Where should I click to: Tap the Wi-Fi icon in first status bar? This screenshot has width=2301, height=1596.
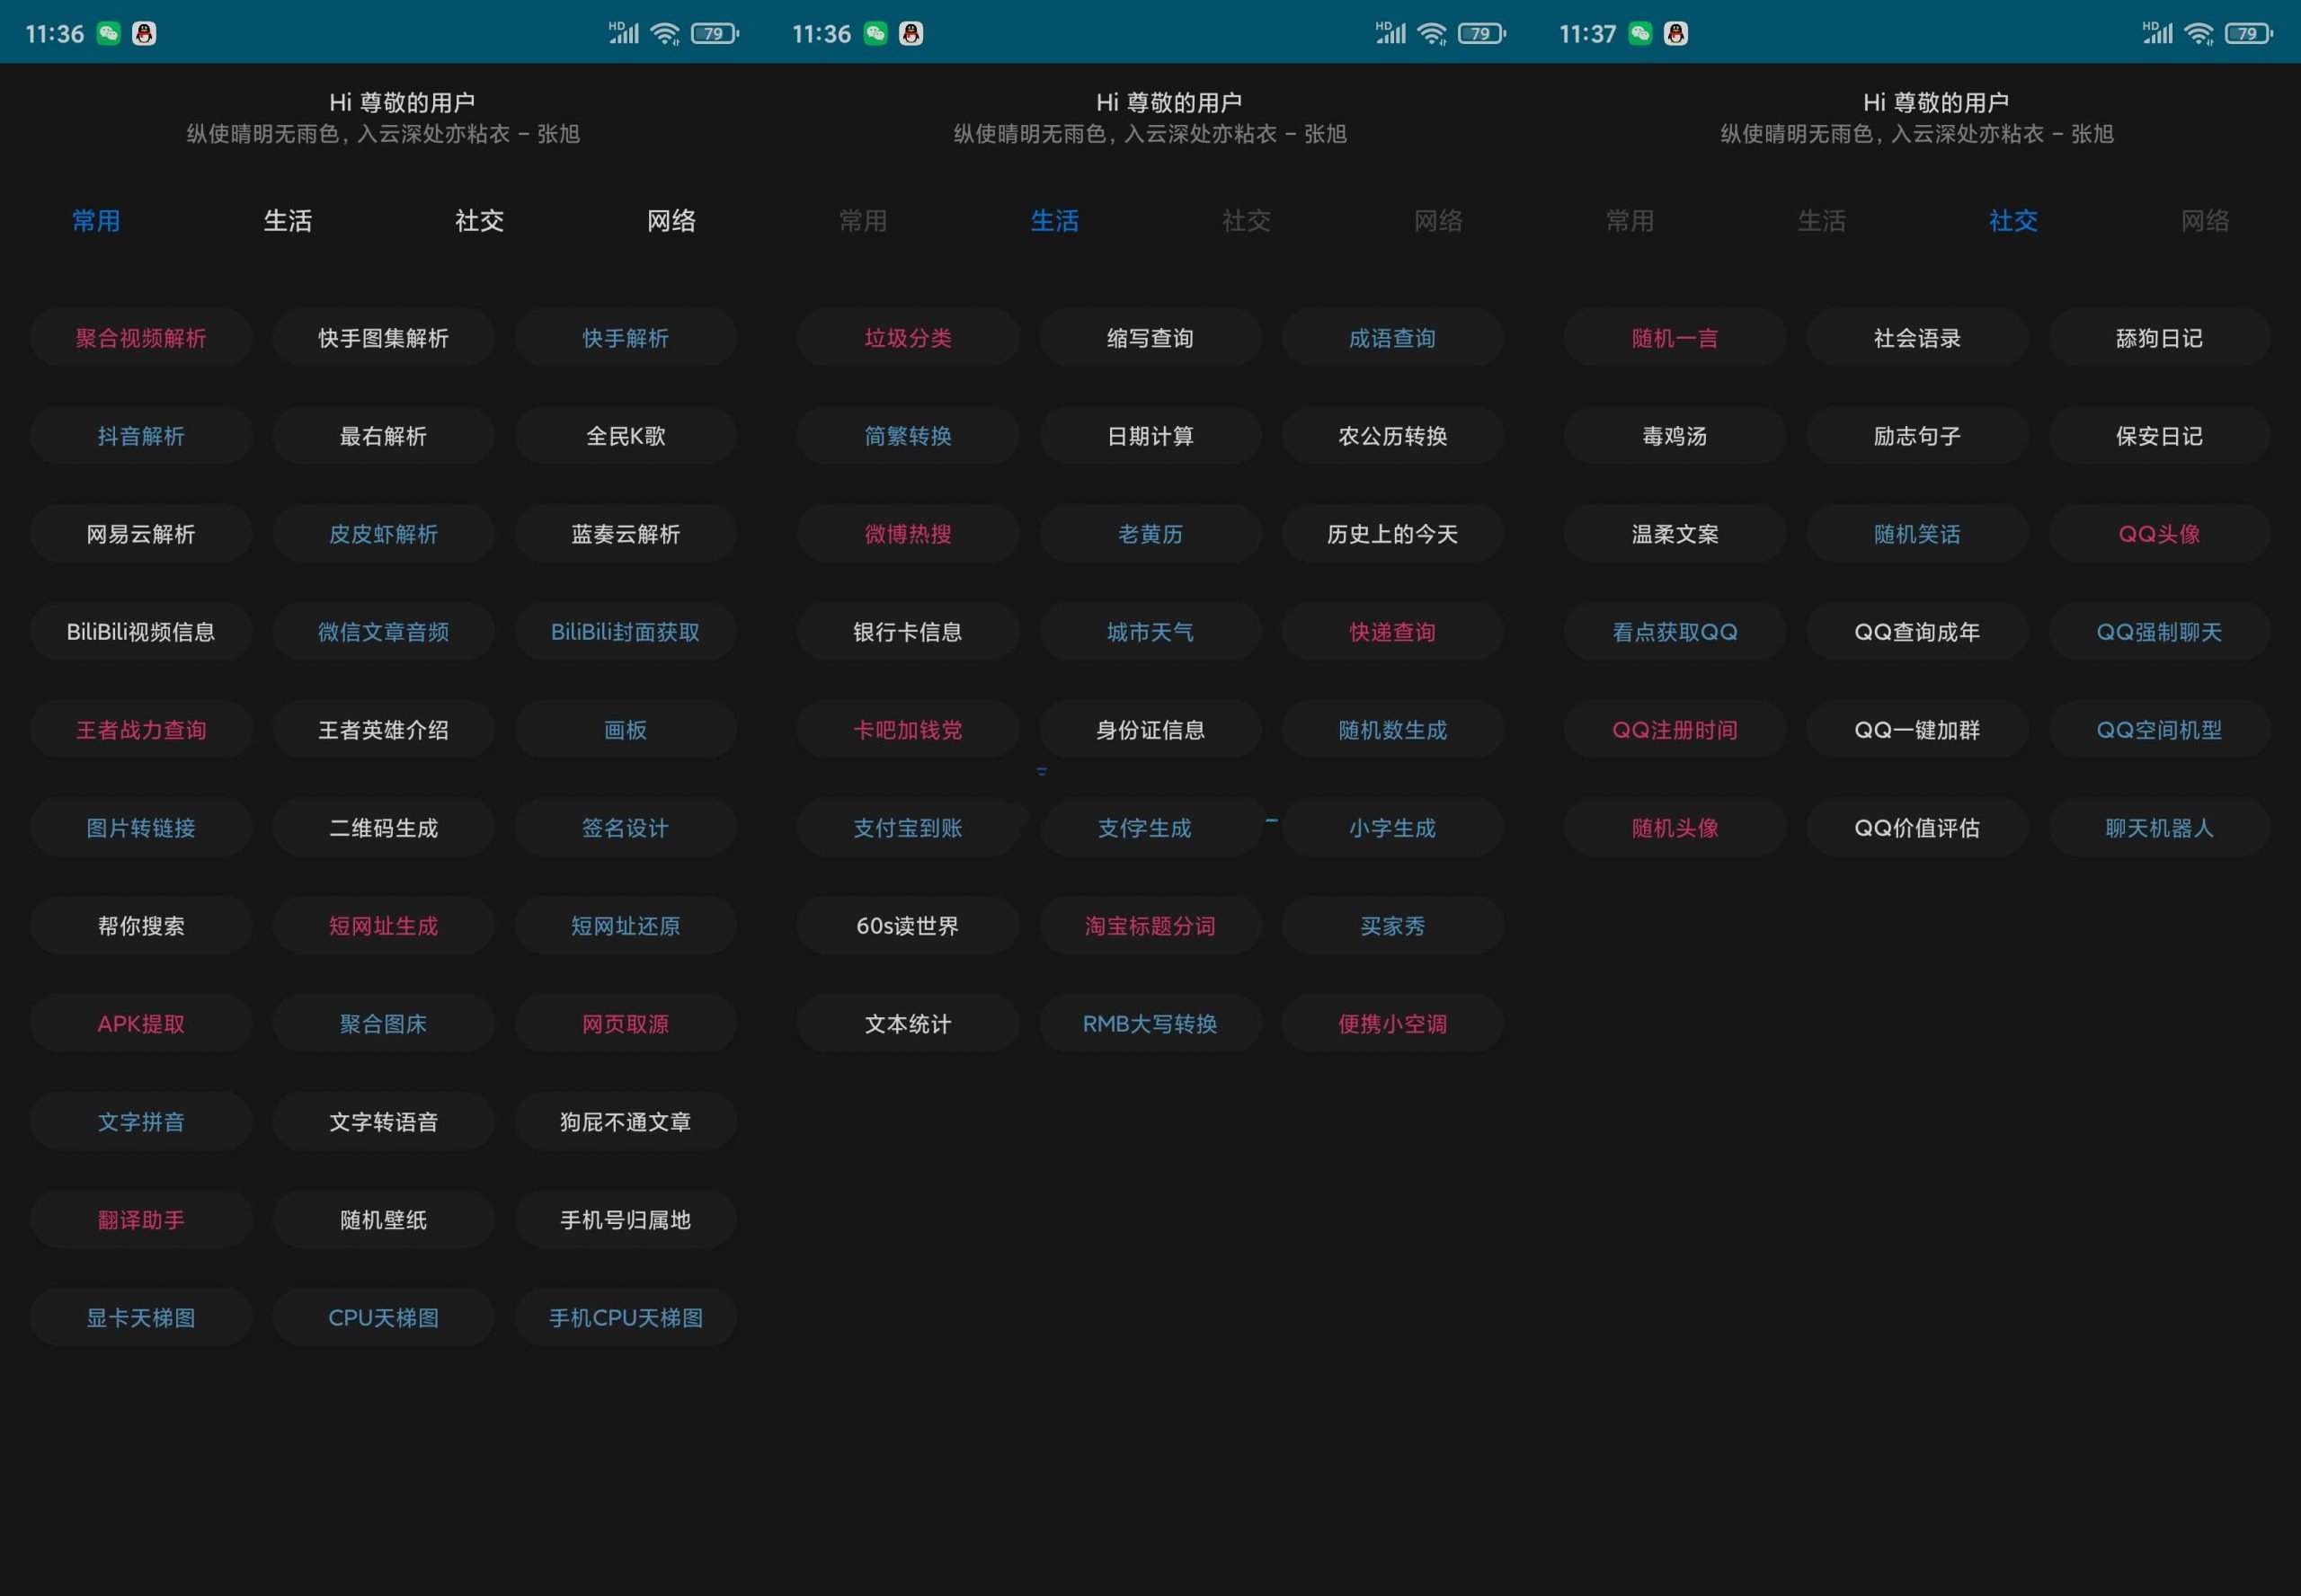pos(665,33)
